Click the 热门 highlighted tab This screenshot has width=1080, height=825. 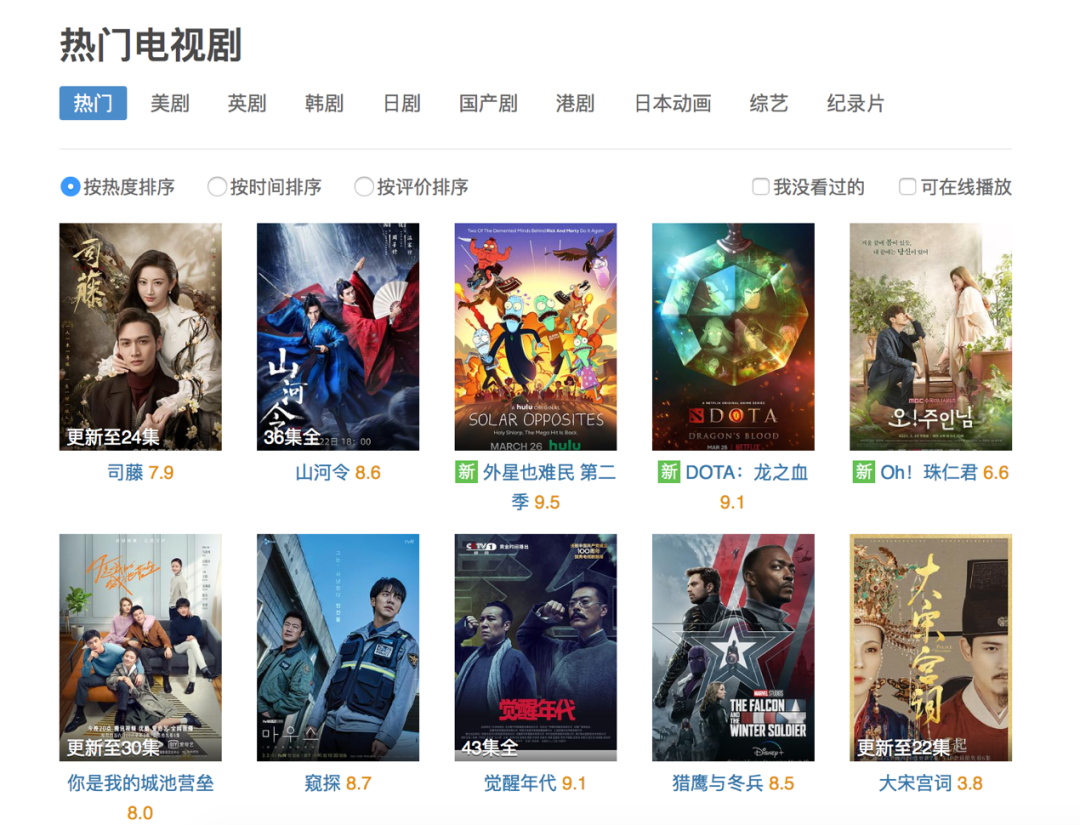click(93, 103)
